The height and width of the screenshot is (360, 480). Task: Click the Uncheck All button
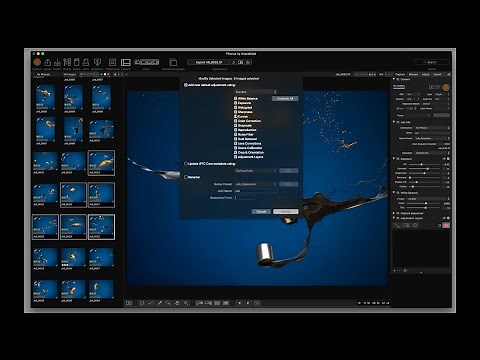tap(285, 99)
